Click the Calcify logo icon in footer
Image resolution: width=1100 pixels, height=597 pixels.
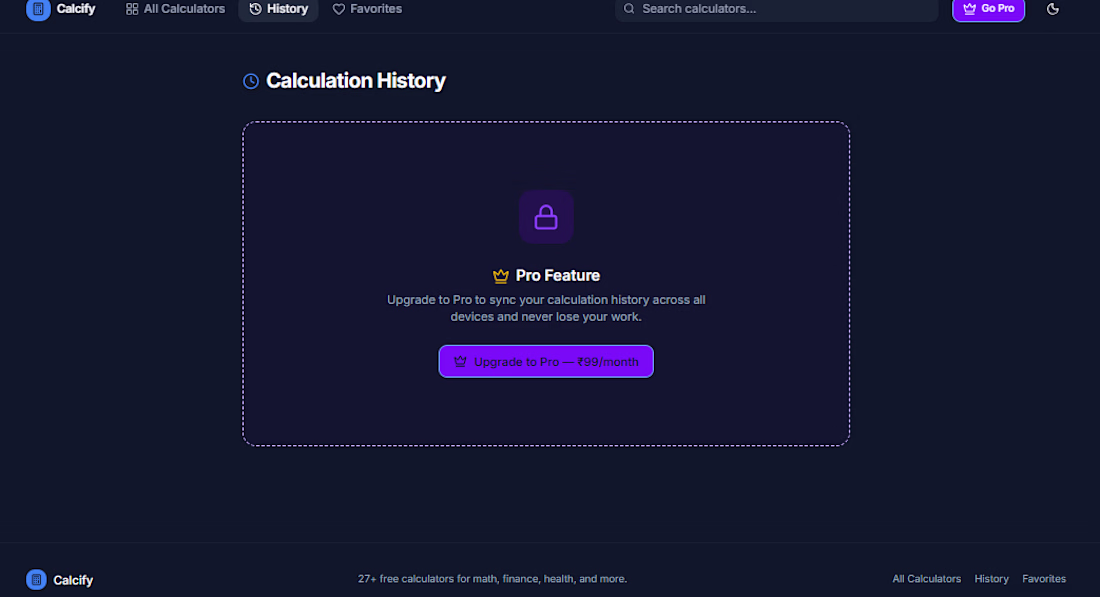pyautogui.click(x=36, y=579)
